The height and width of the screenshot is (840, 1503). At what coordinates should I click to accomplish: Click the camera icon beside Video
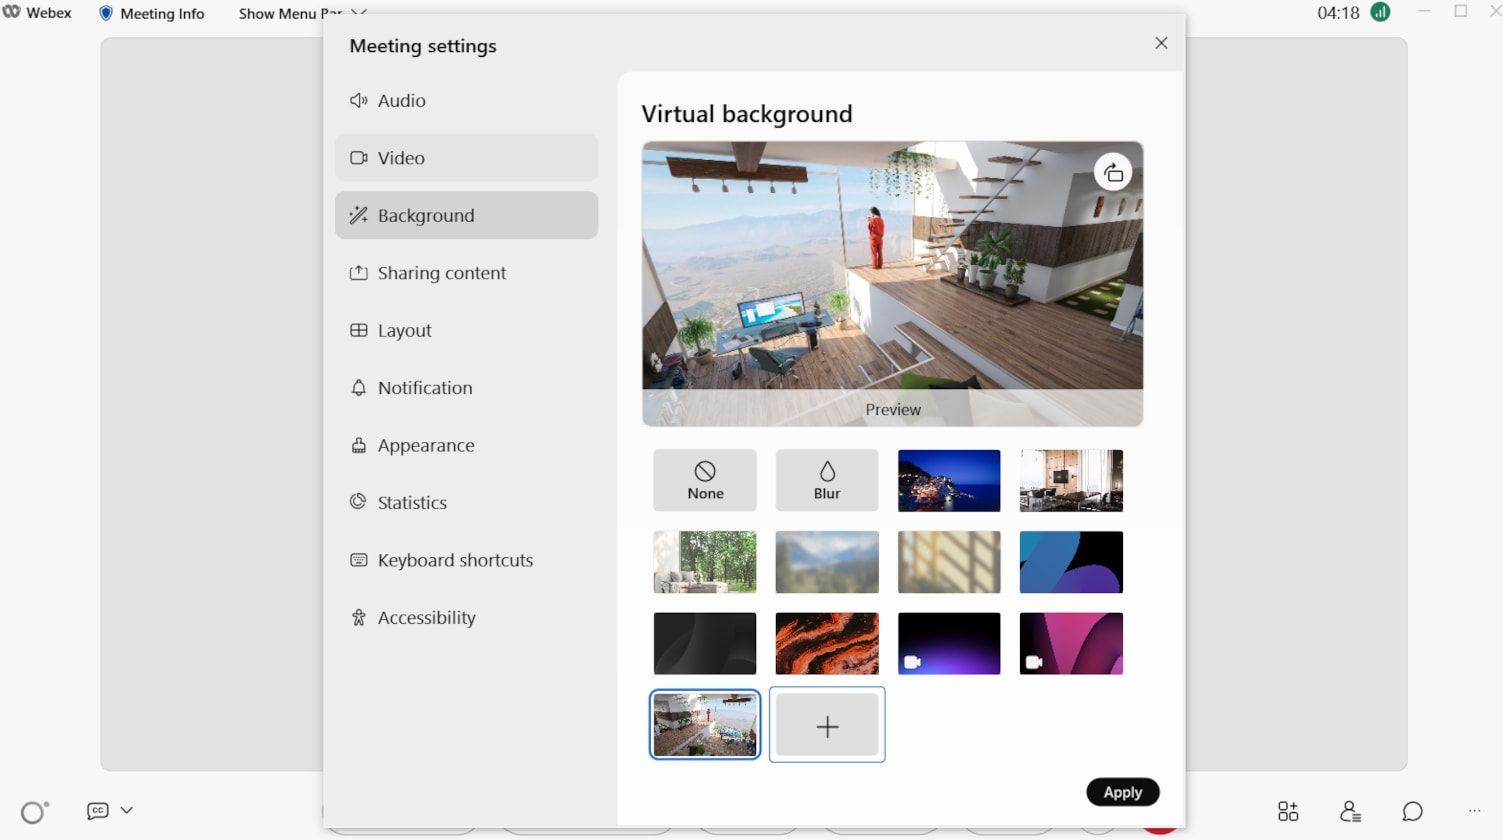[x=359, y=157]
